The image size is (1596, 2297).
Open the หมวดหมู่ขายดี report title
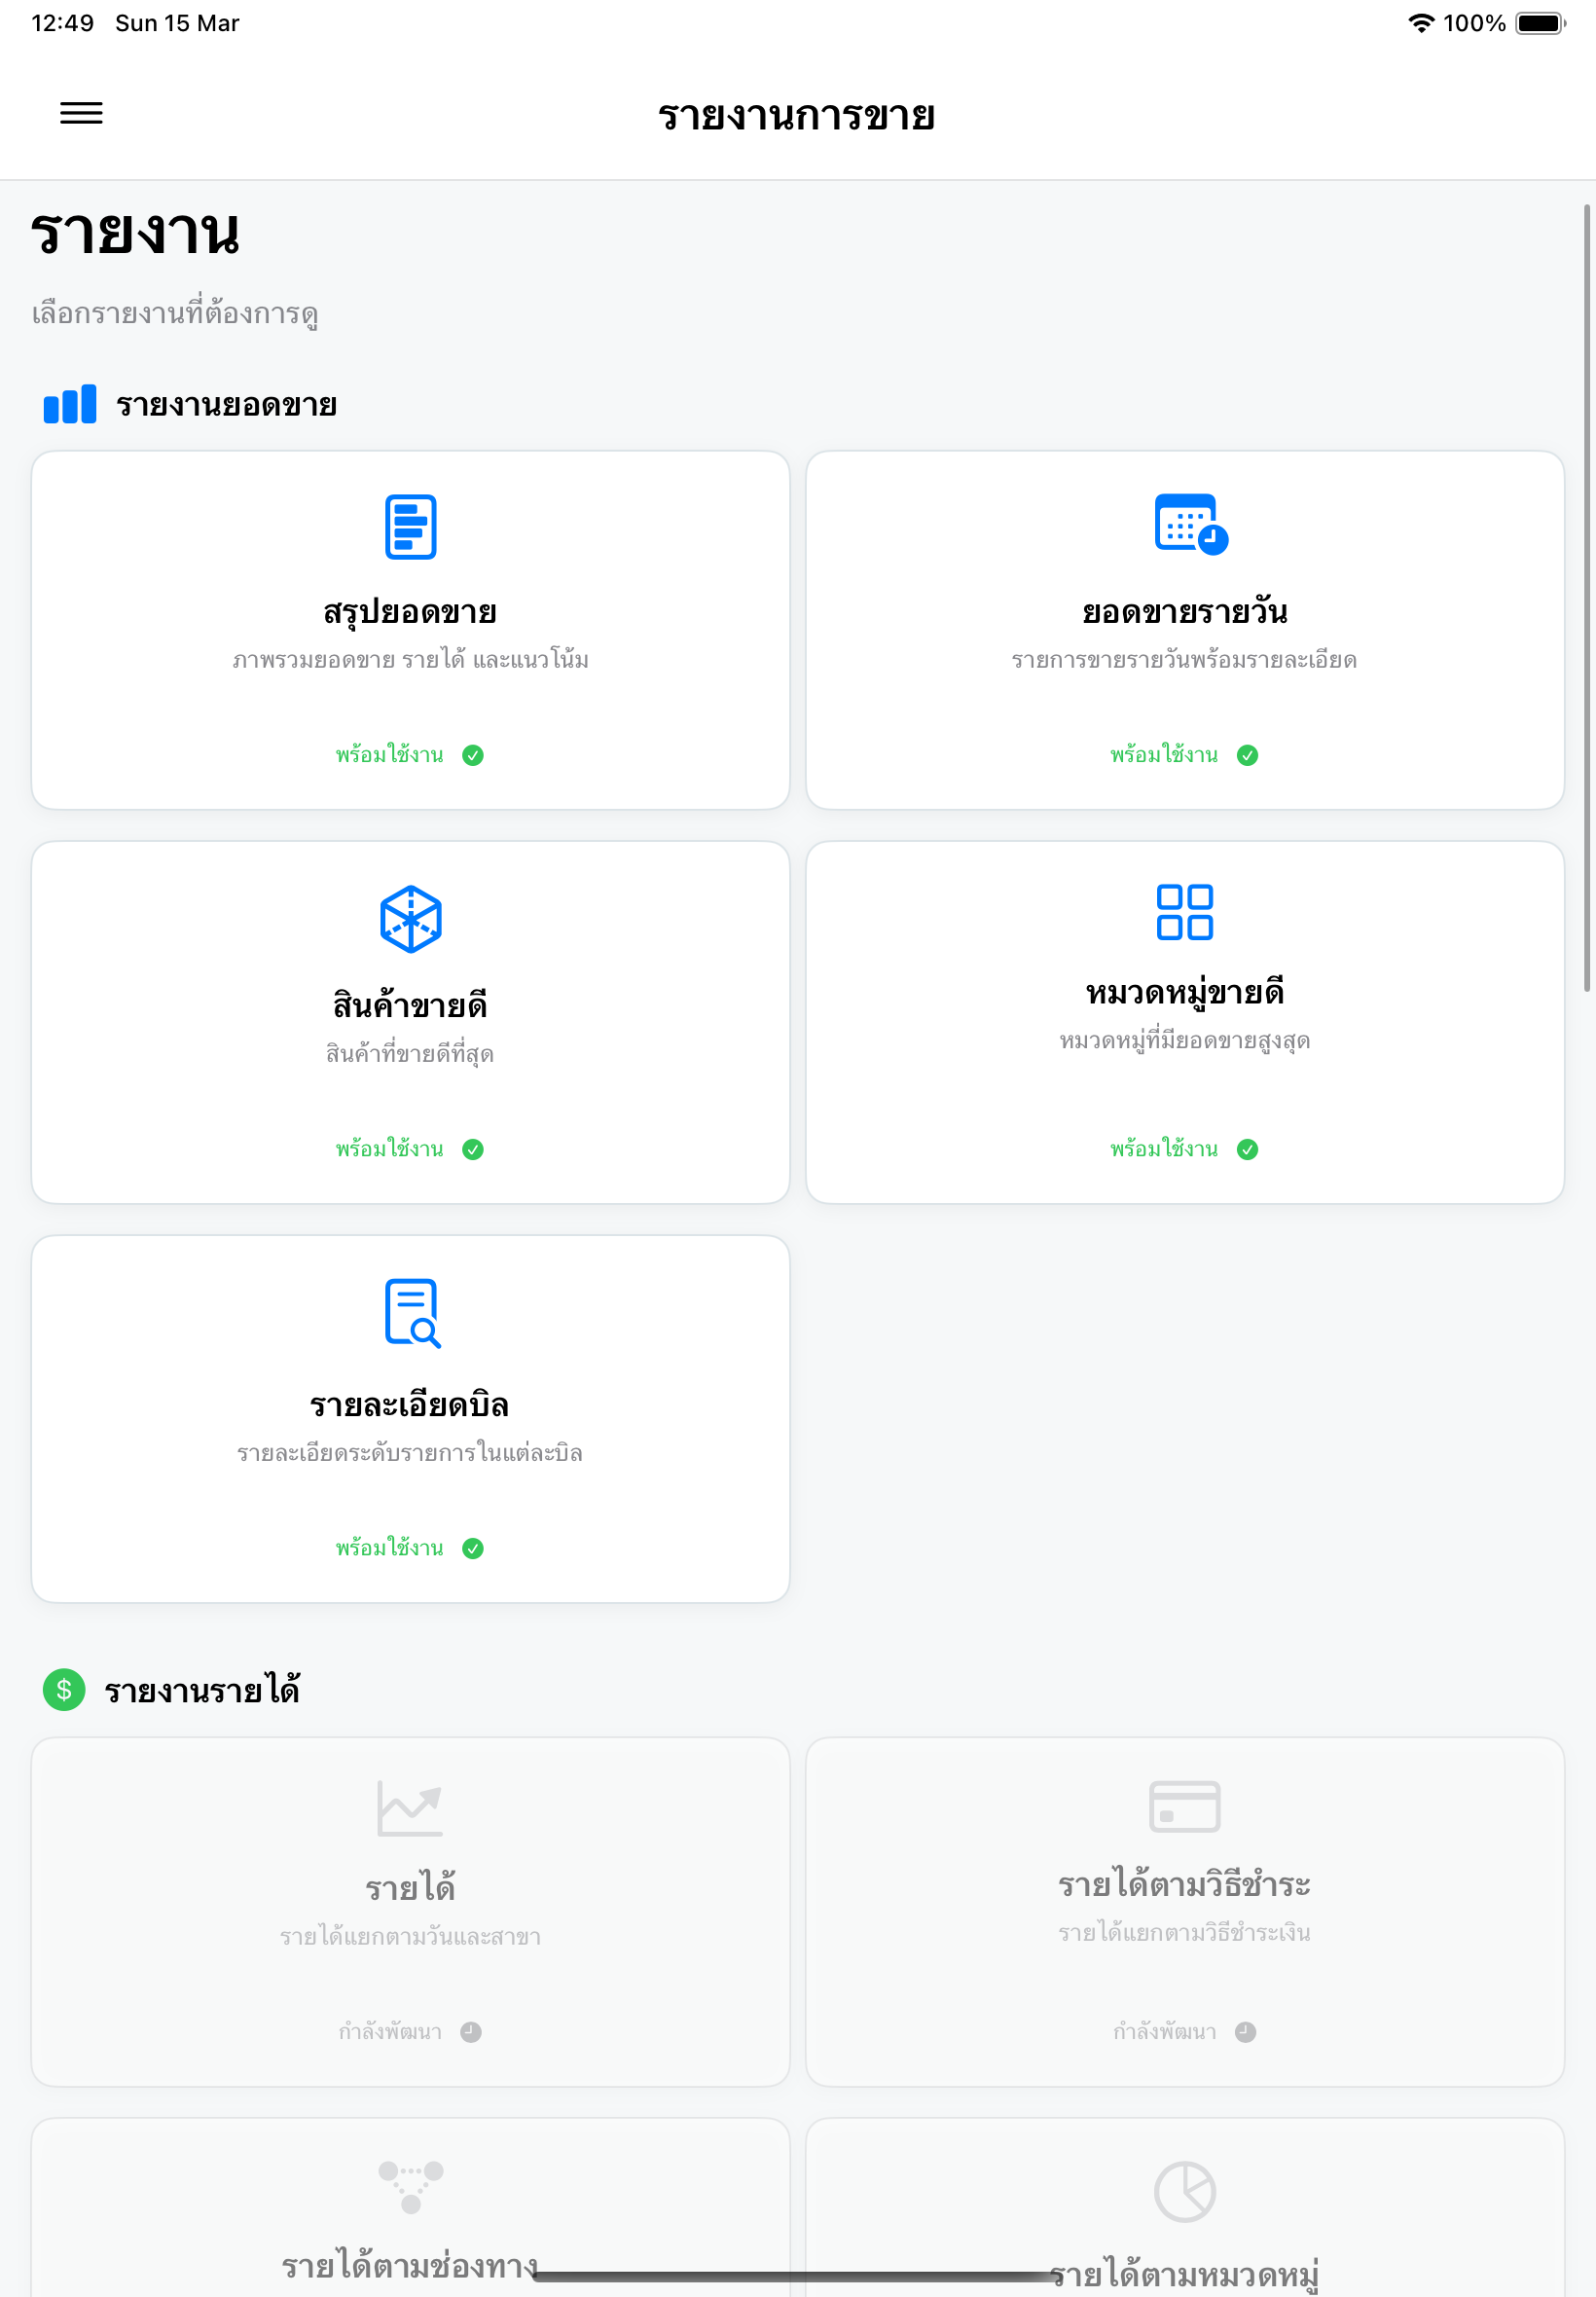[x=1184, y=992]
